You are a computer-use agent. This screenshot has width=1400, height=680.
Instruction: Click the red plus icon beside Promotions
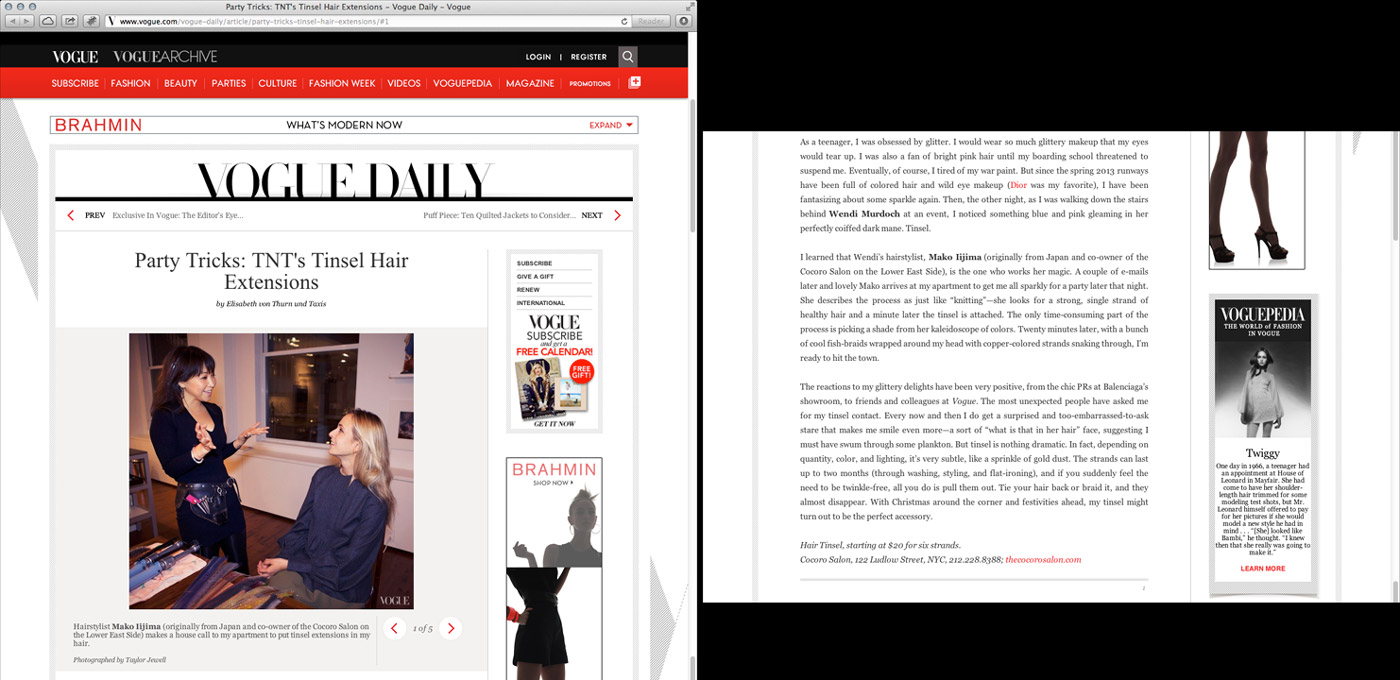(634, 83)
